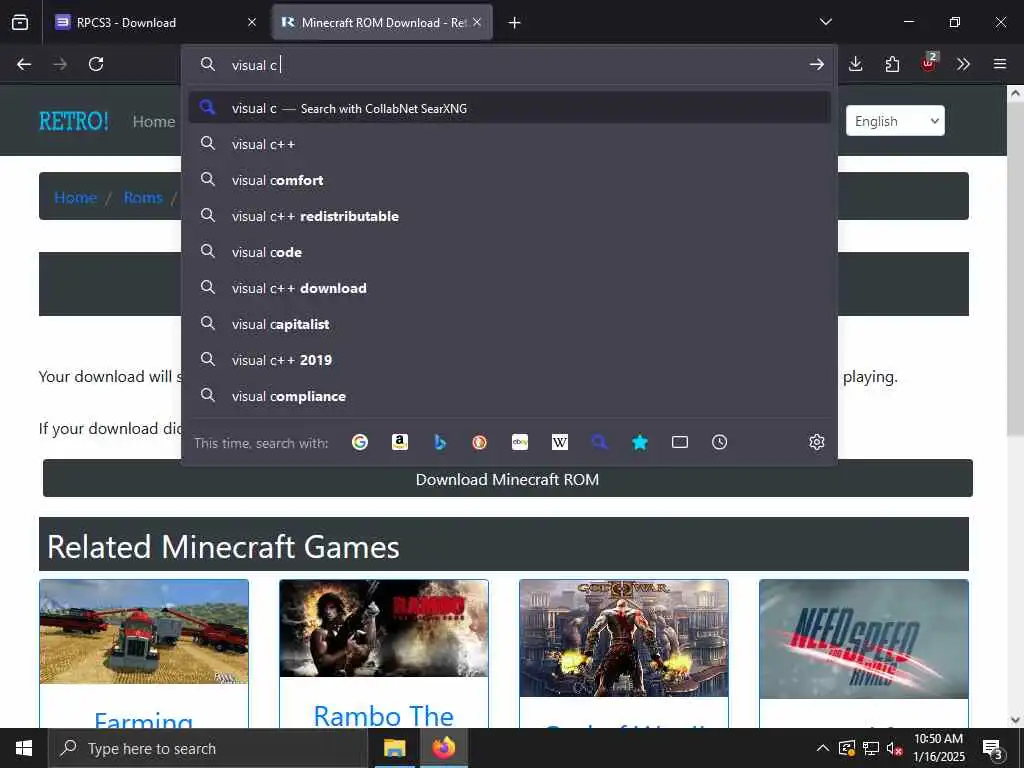The image size is (1024, 768).
Task: Go forward one page
Action: point(60,64)
